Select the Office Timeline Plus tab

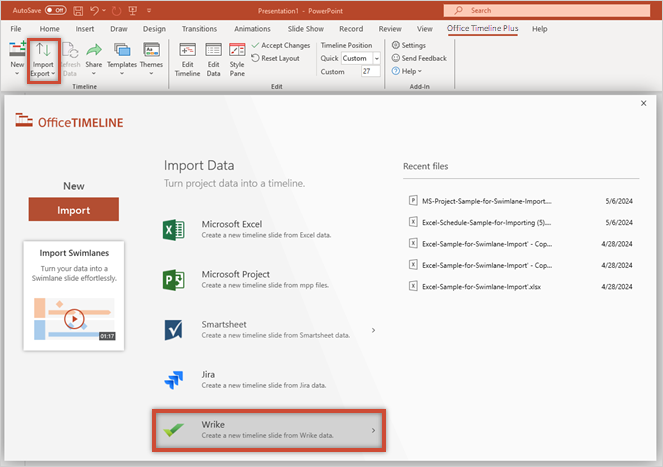pyautogui.click(x=482, y=28)
